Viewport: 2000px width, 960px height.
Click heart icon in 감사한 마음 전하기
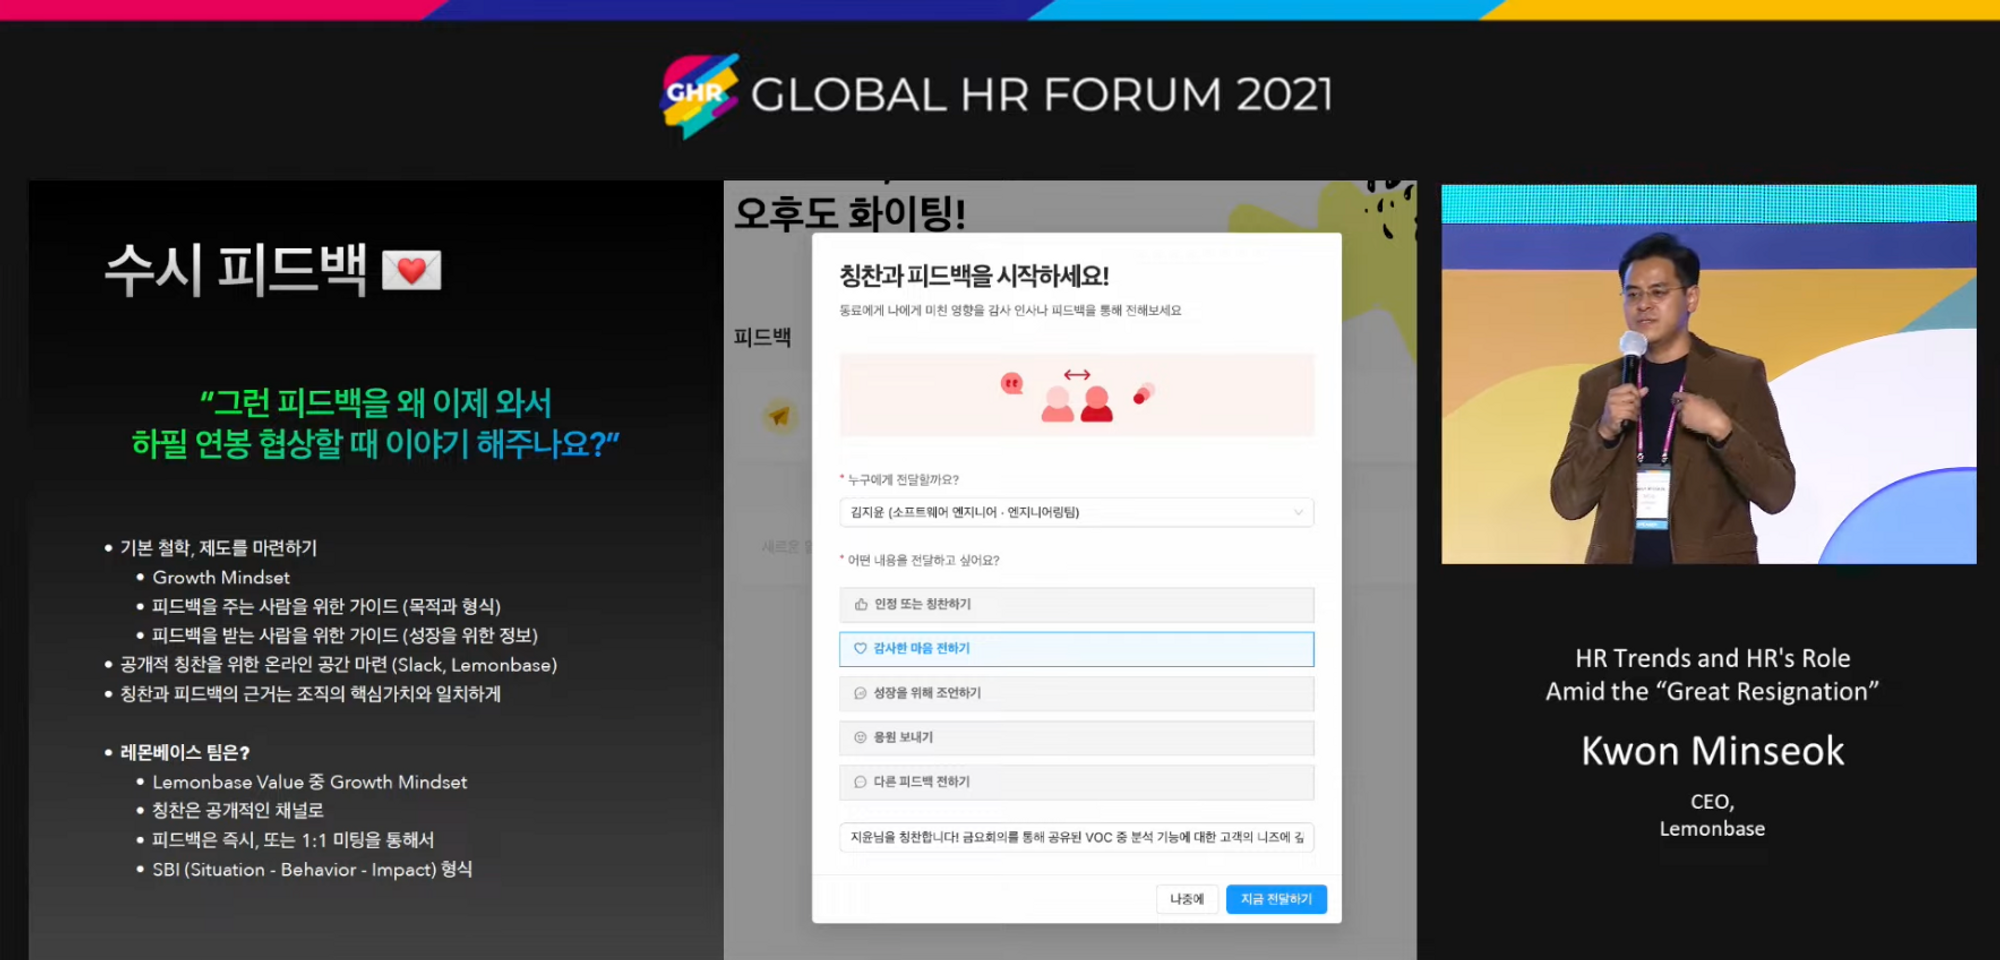click(x=860, y=649)
